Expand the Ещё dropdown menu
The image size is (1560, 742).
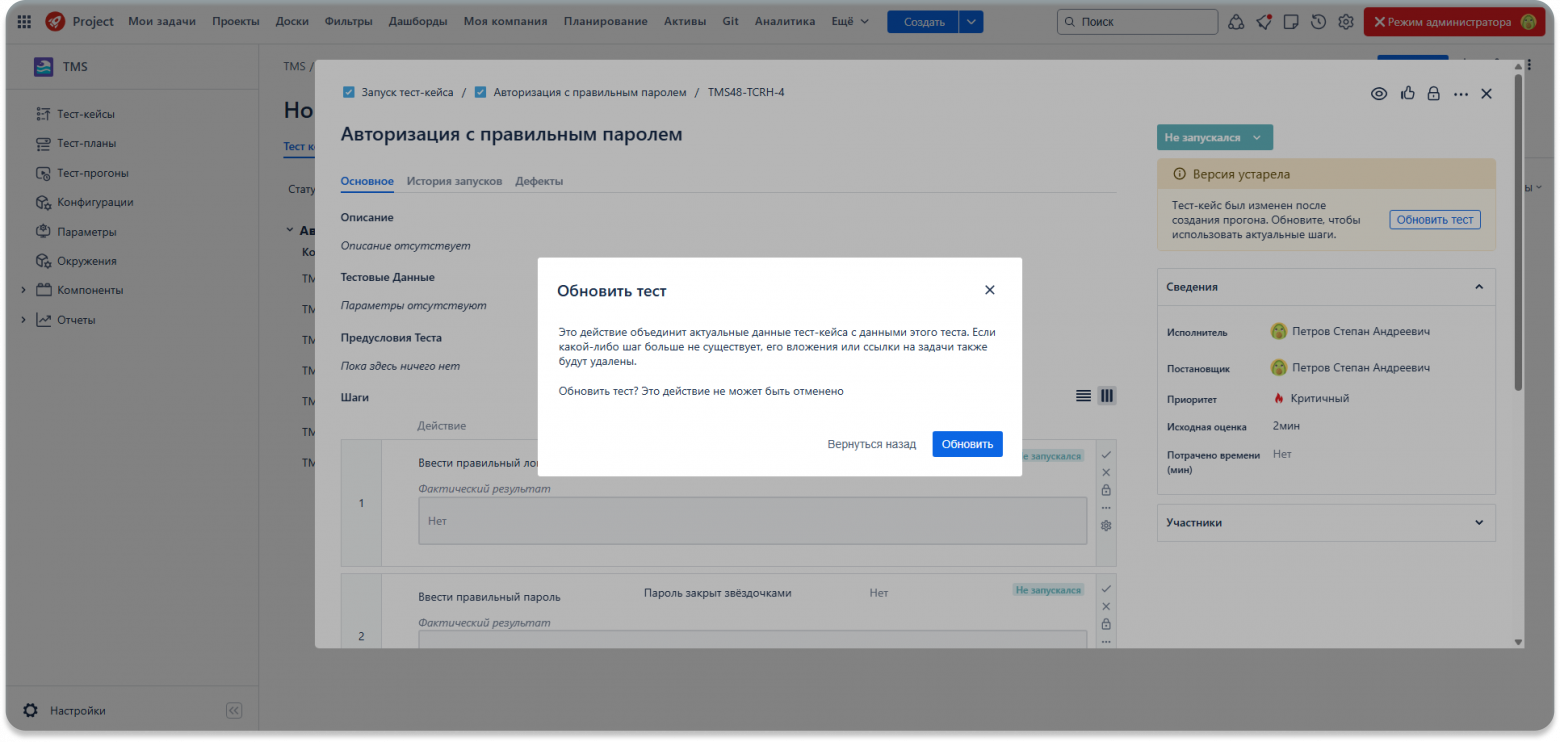point(850,21)
